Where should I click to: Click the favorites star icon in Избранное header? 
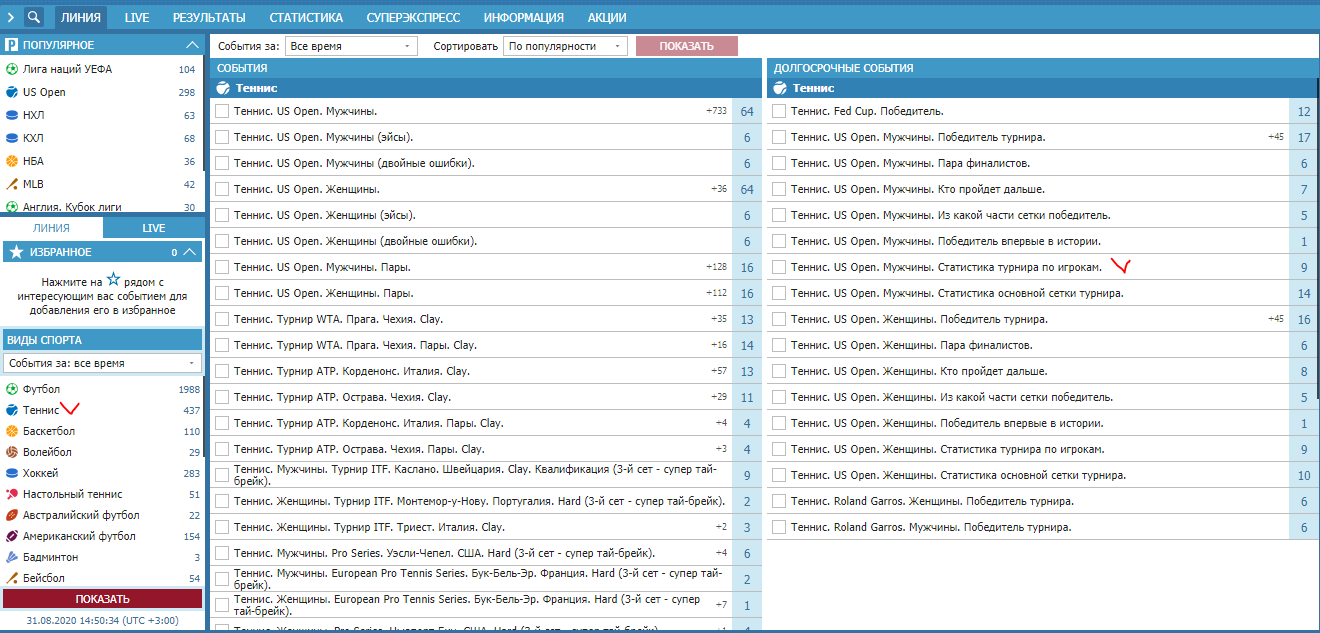click(x=17, y=253)
